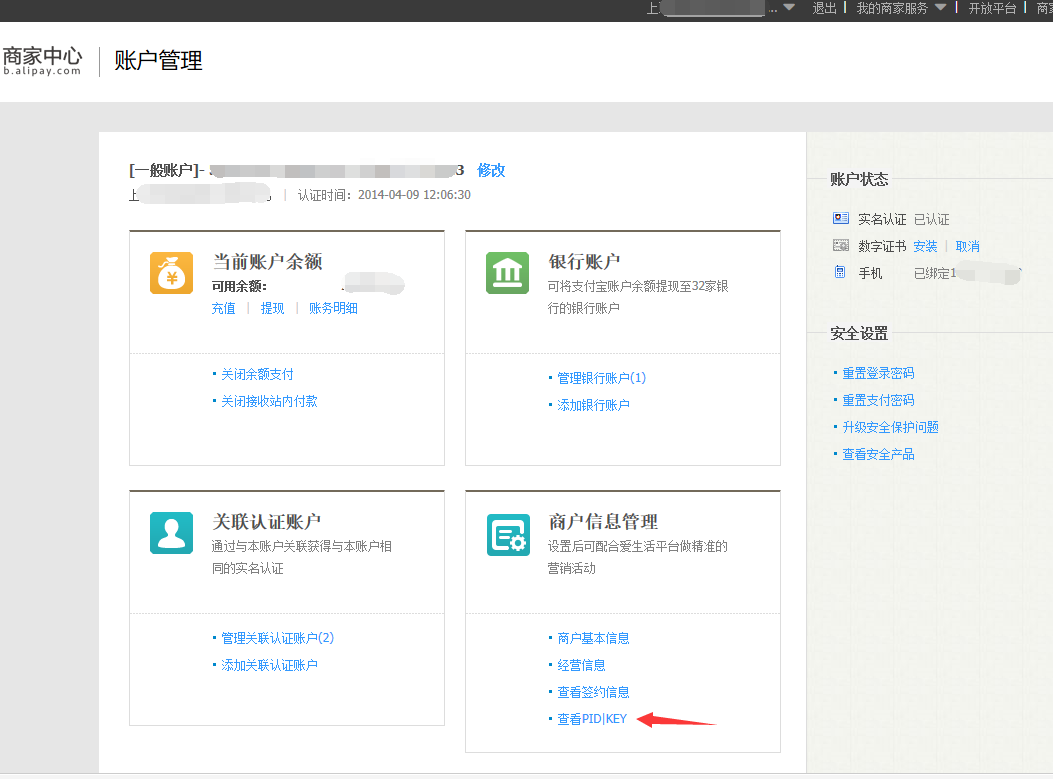This screenshot has height=779, width=1053.
Task: Click the money bag balance icon
Action: (171, 273)
